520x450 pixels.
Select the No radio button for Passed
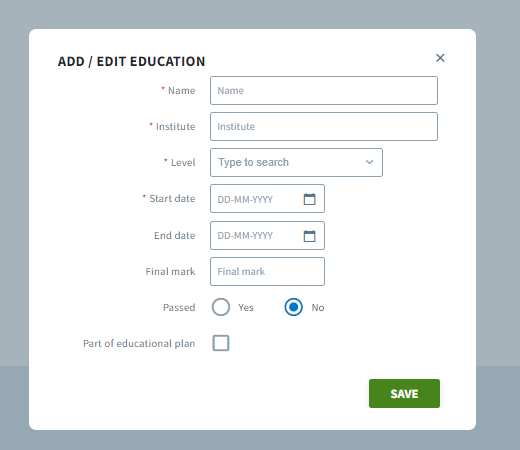point(294,307)
